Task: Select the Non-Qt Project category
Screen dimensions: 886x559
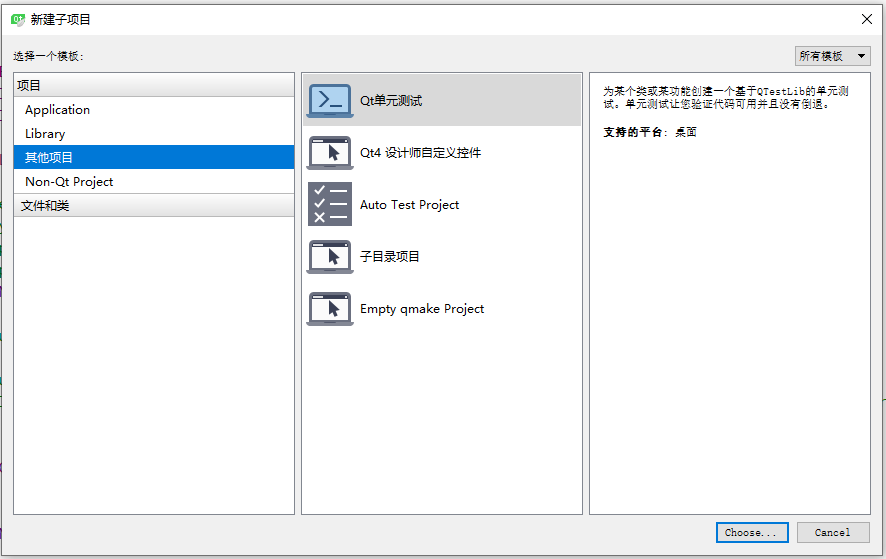Action: click(x=154, y=181)
